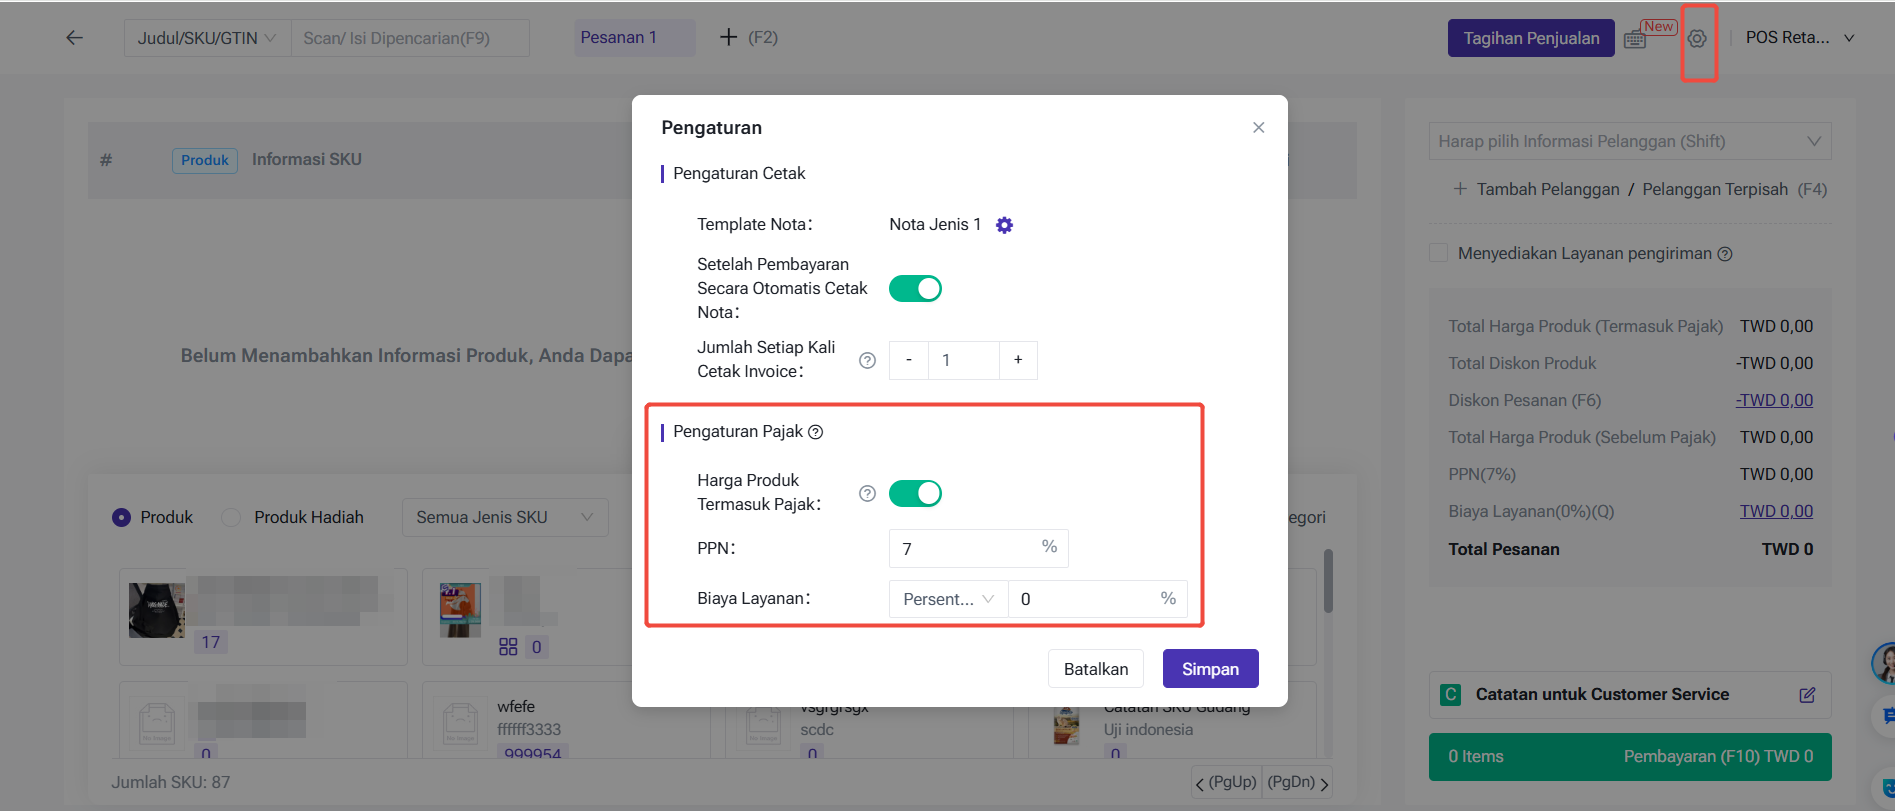Open Semua Jenis SKU filter dropdown

click(x=505, y=518)
